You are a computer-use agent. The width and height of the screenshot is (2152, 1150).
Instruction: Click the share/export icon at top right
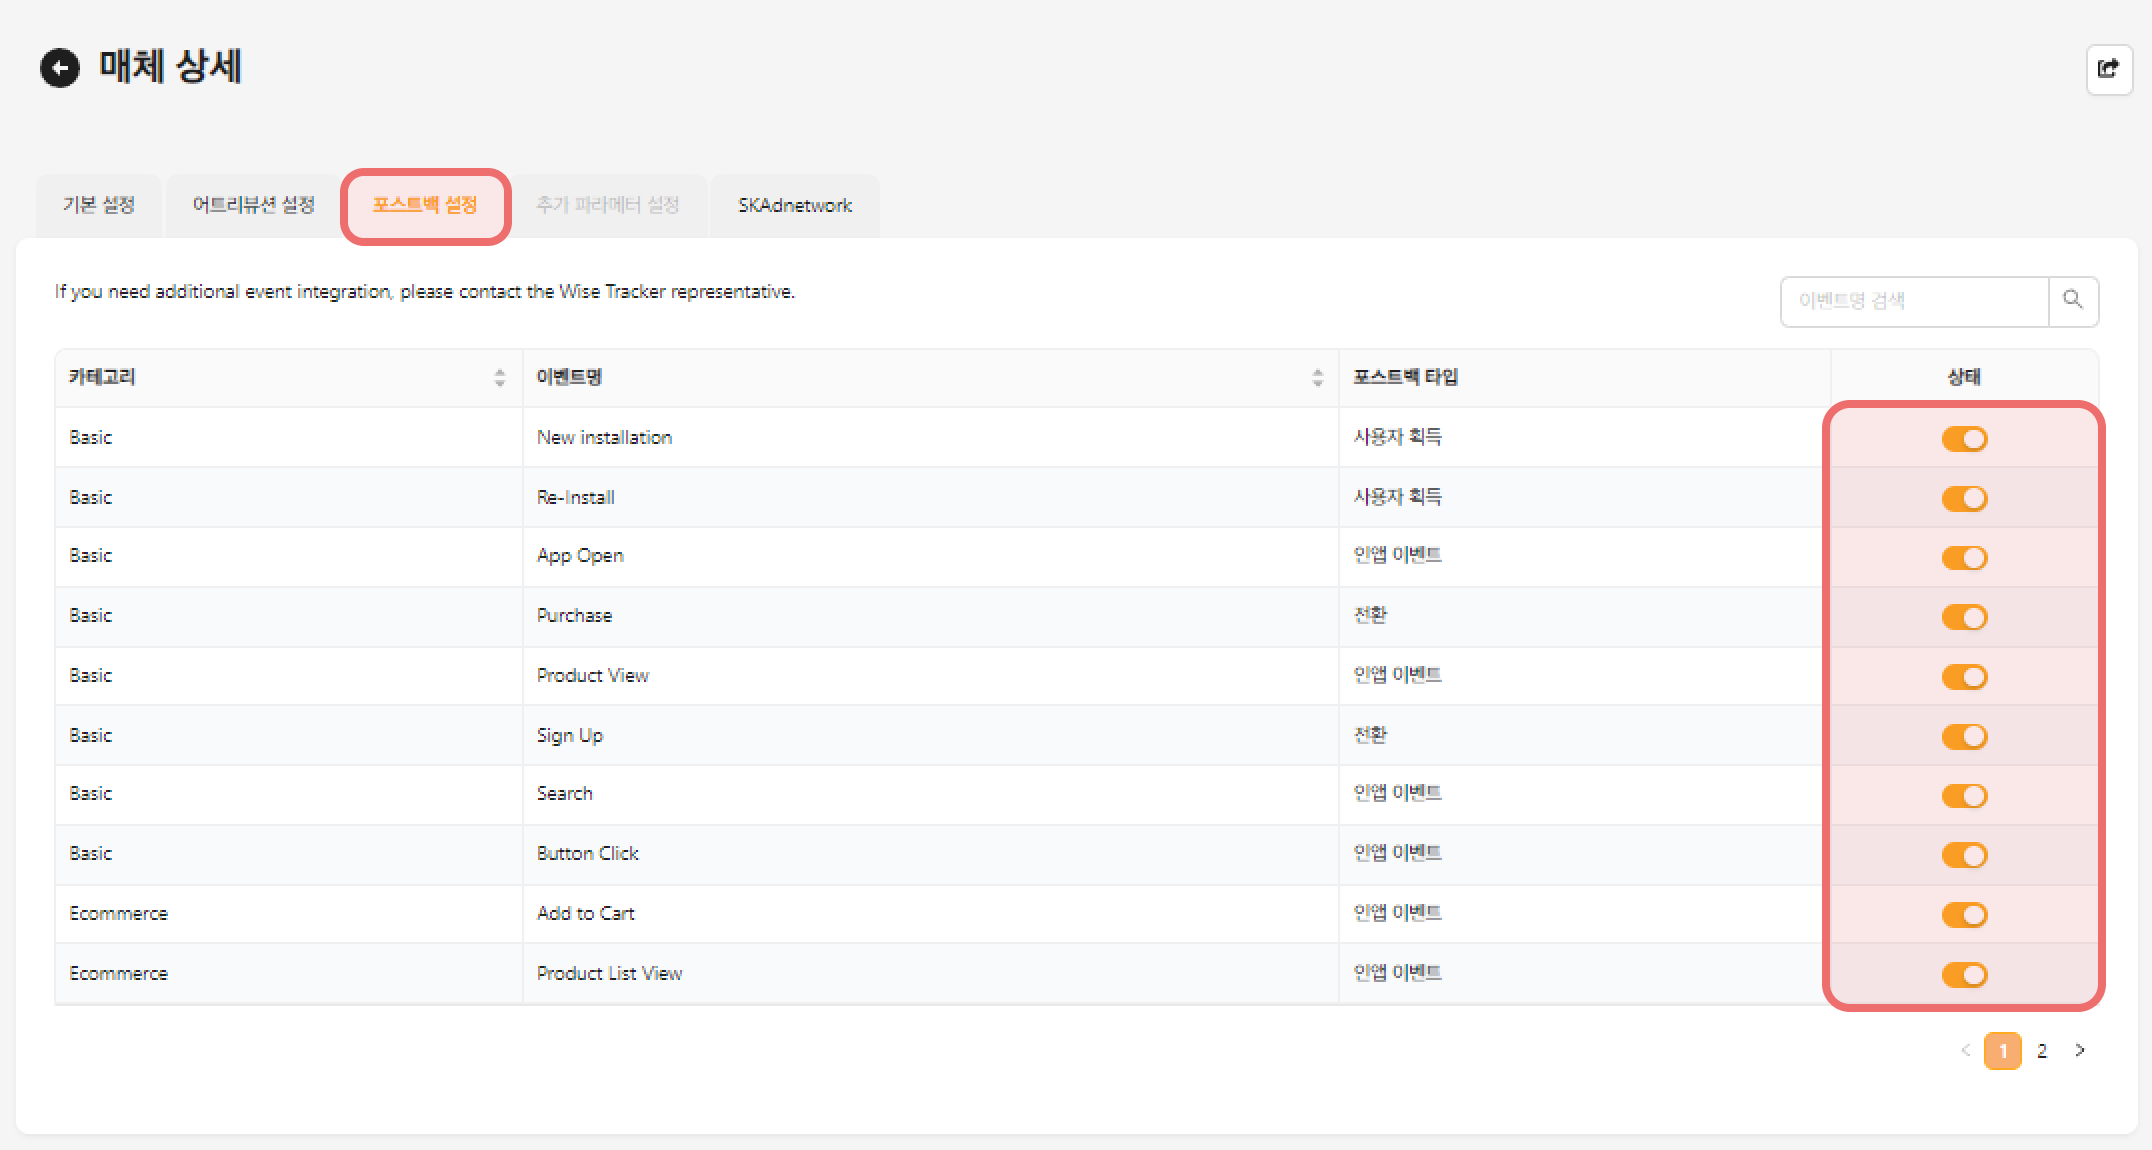coord(2108,69)
